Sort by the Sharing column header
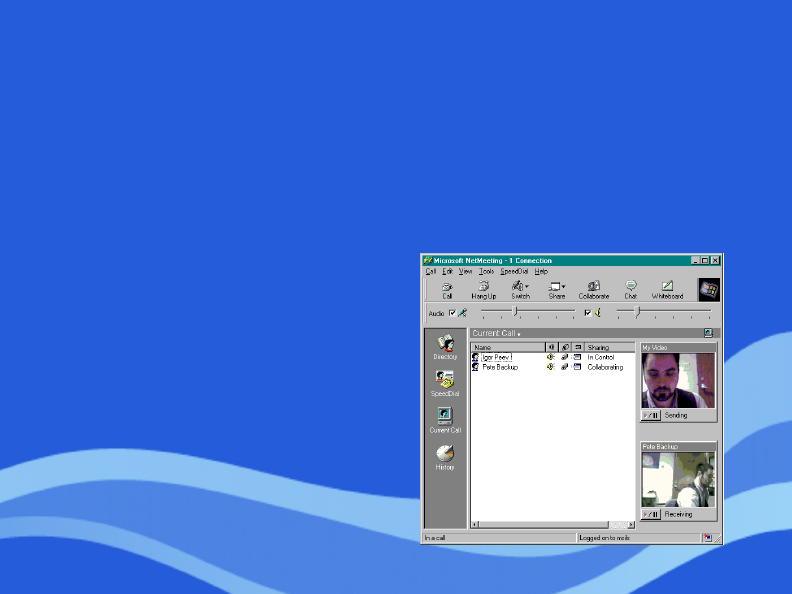The image size is (792, 594). [610, 347]
